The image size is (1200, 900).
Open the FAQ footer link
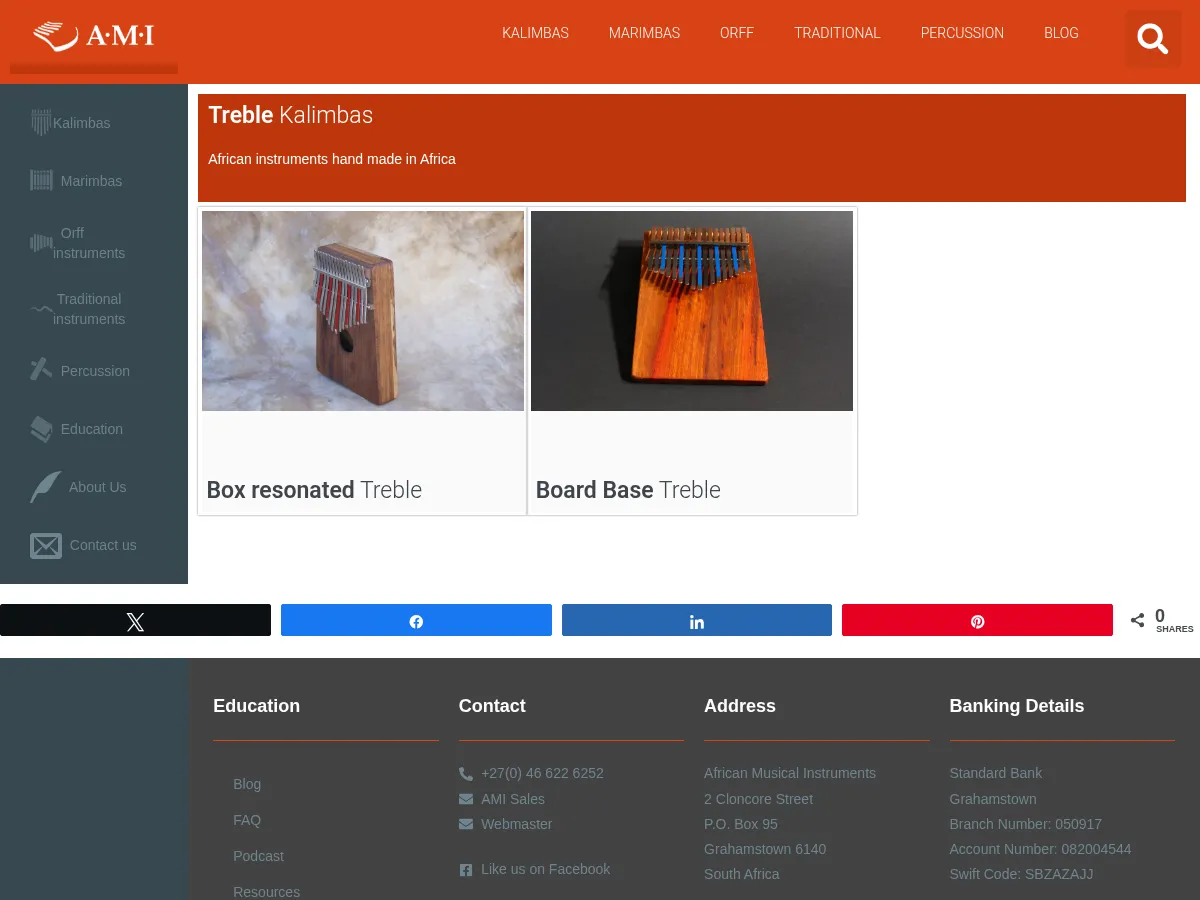click(247, 820)
